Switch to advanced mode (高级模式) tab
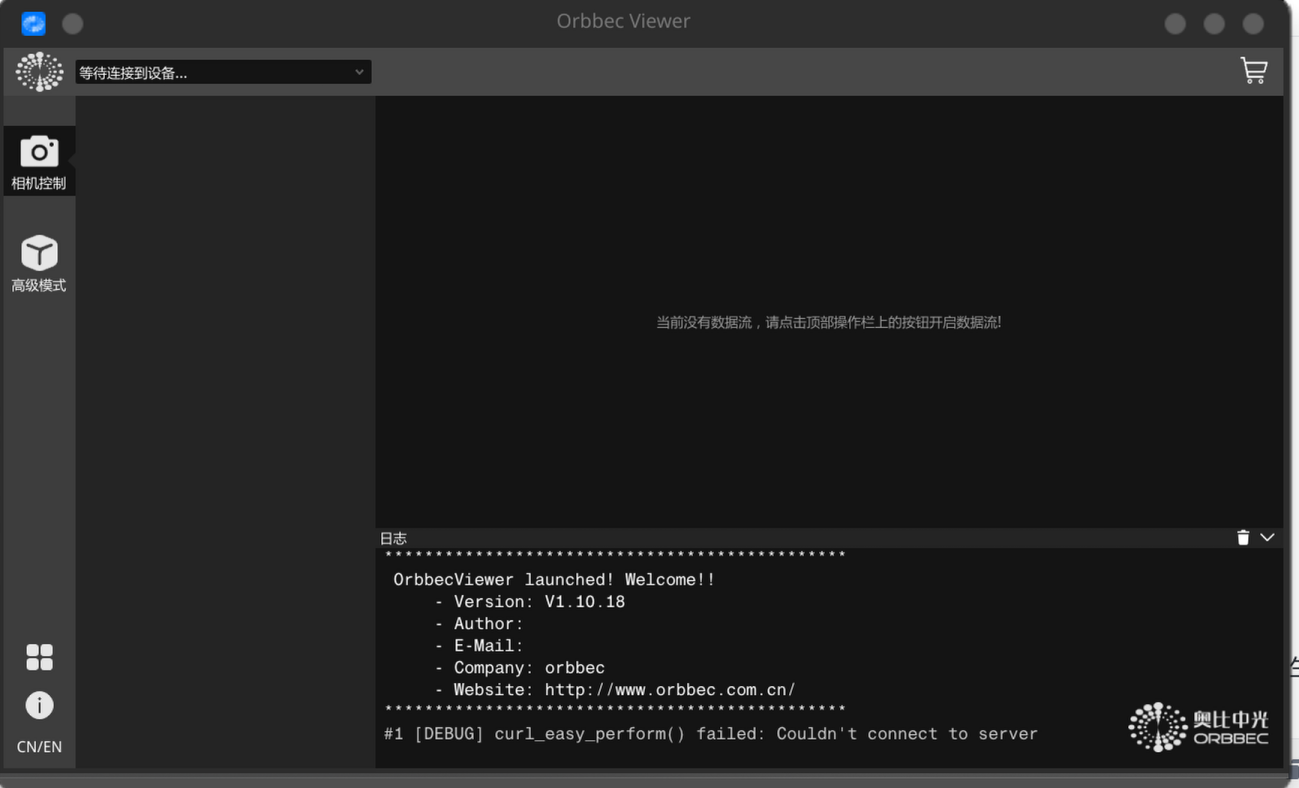The width and height of the screenshot is (1299, 788). point(39,264)
